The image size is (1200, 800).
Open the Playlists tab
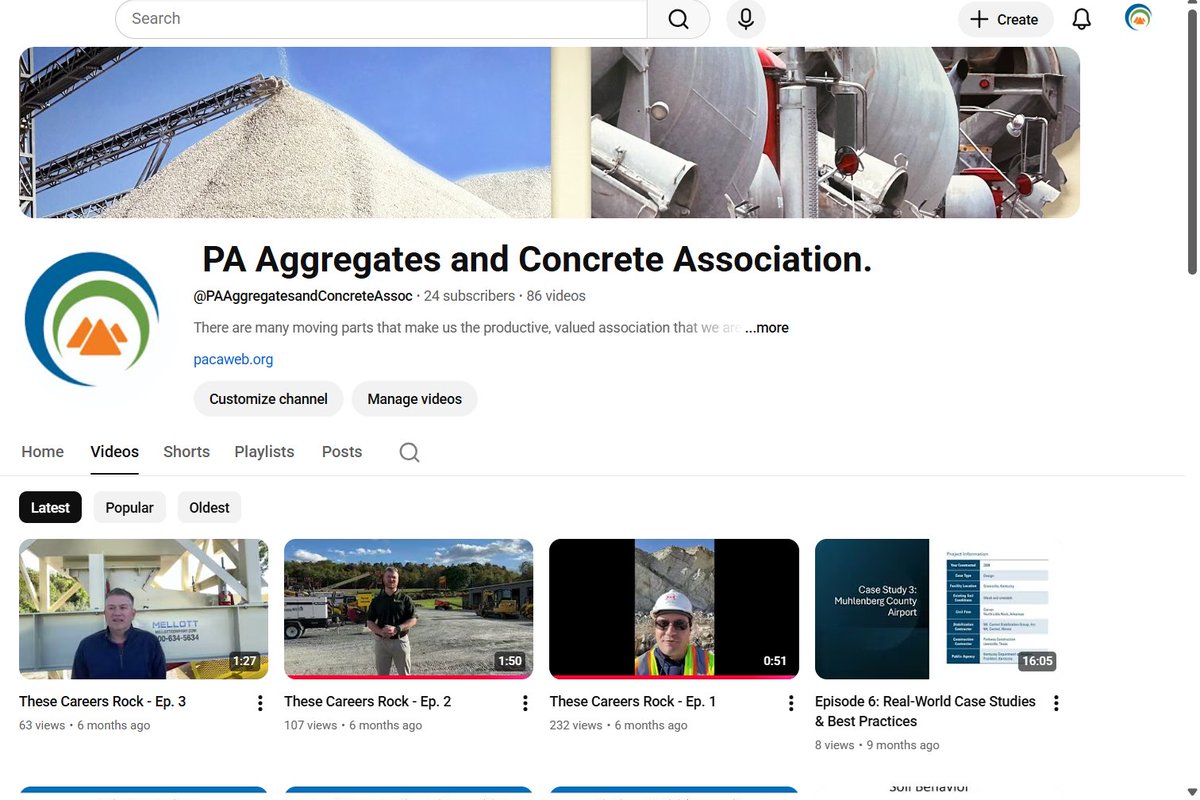[264, 452]
